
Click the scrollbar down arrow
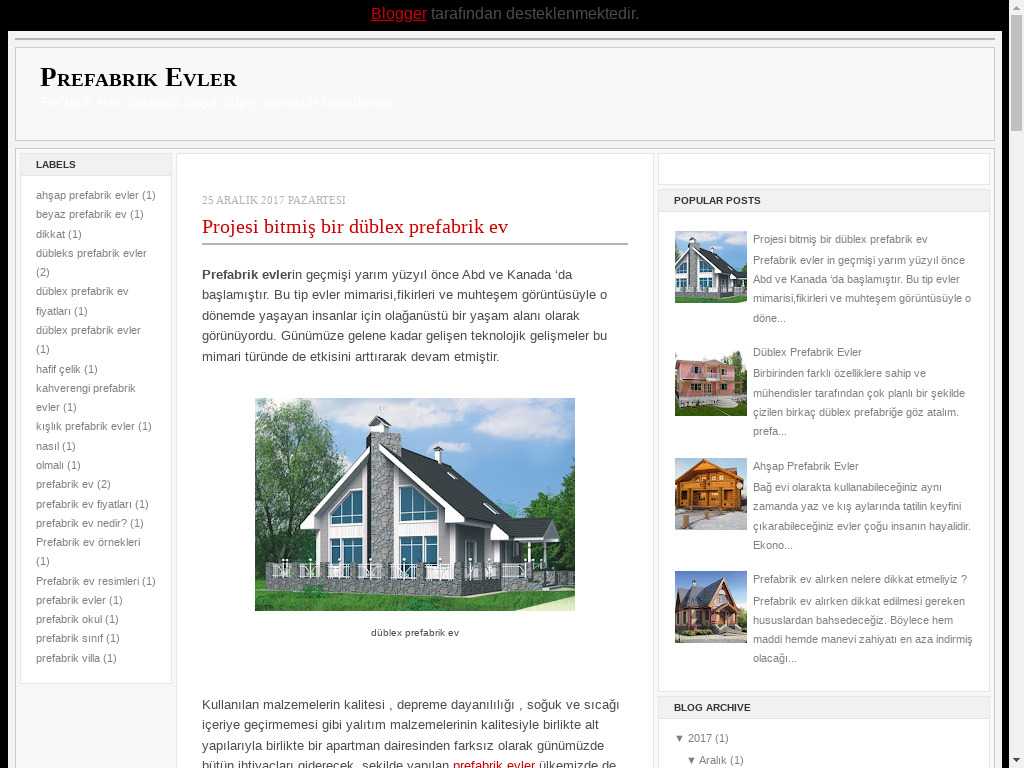[x=1015, y=759]
